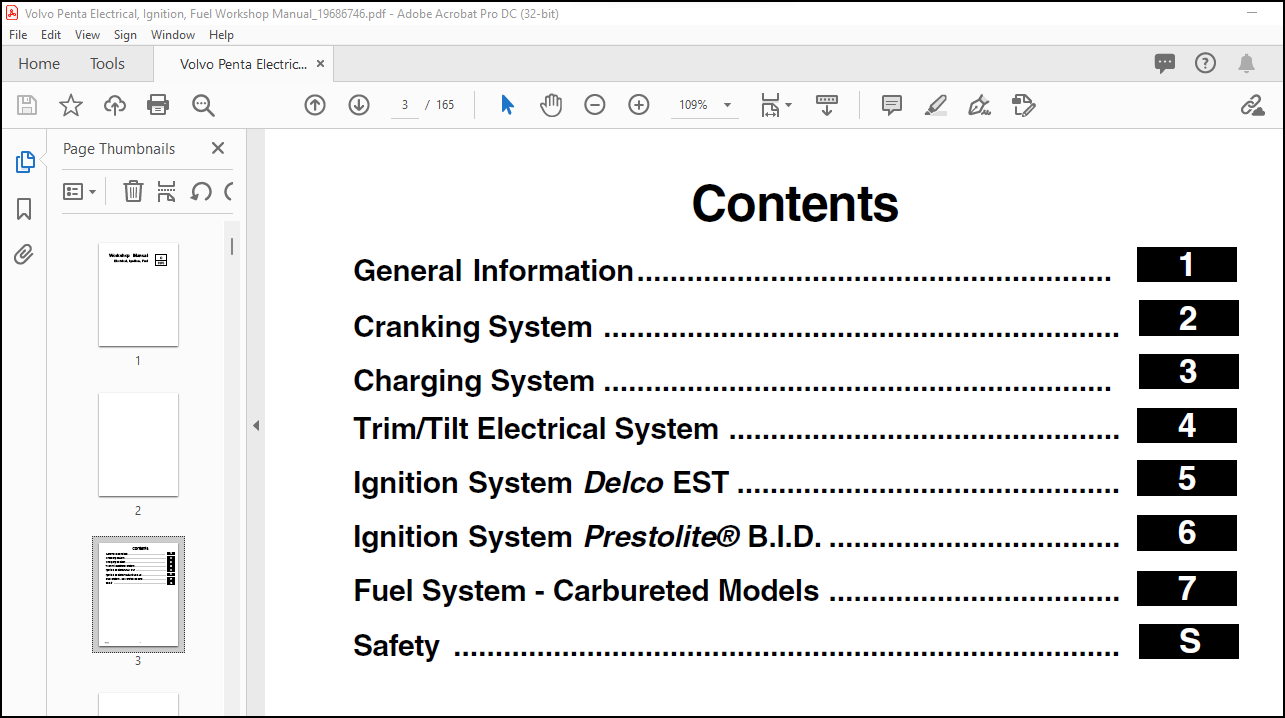The width and height of the screenshot is (1285, 718).
Task: Open the Bookmarks pane icon
Action: pos(24,209)
